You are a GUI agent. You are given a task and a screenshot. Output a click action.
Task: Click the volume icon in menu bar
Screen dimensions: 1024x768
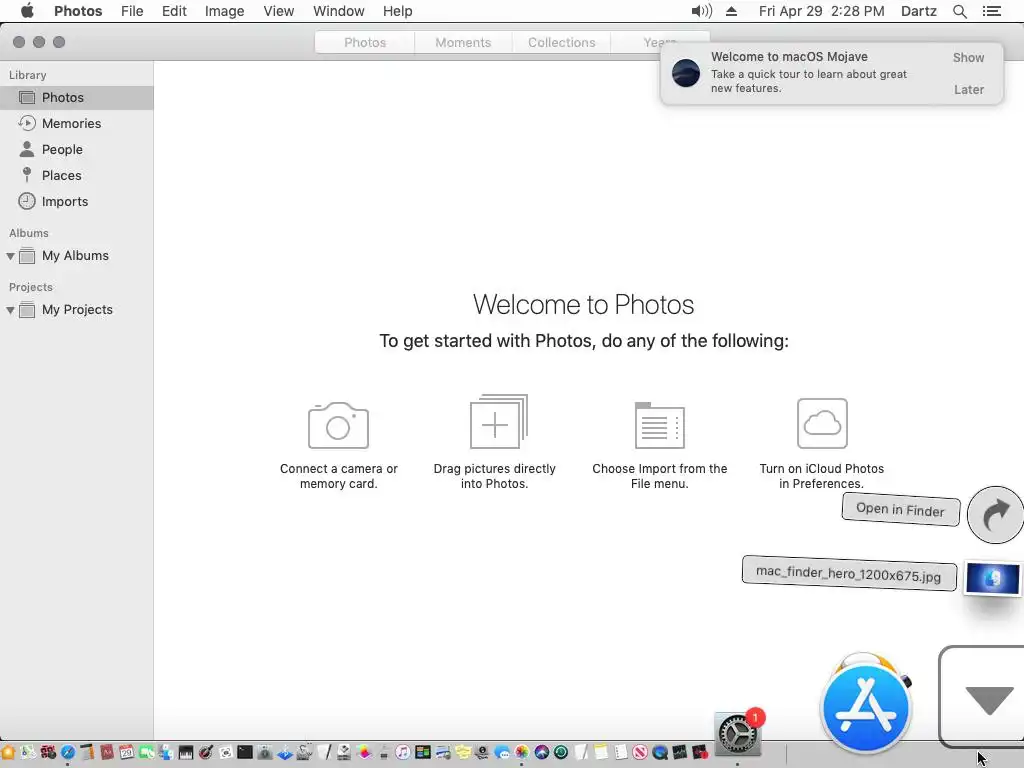702,11
